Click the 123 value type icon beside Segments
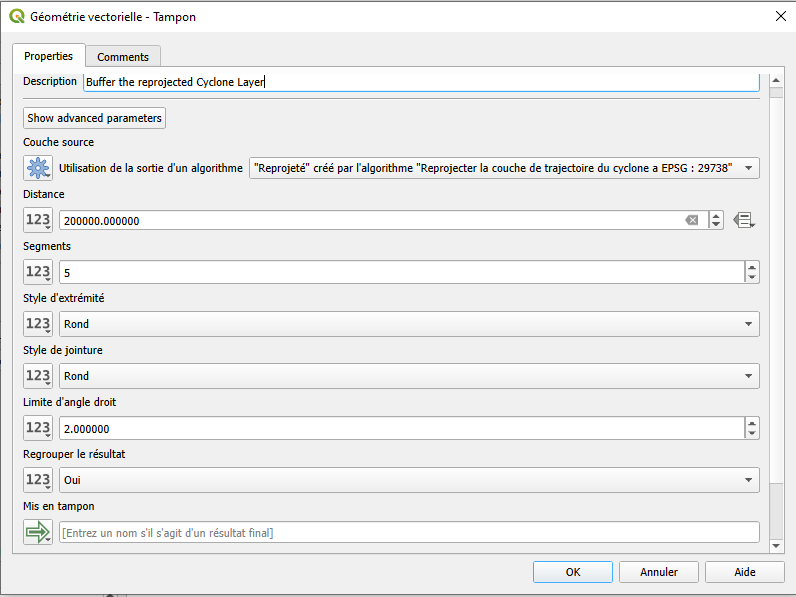Image resolution: width=796 pixels, height=597 pixels. [38, 272]
